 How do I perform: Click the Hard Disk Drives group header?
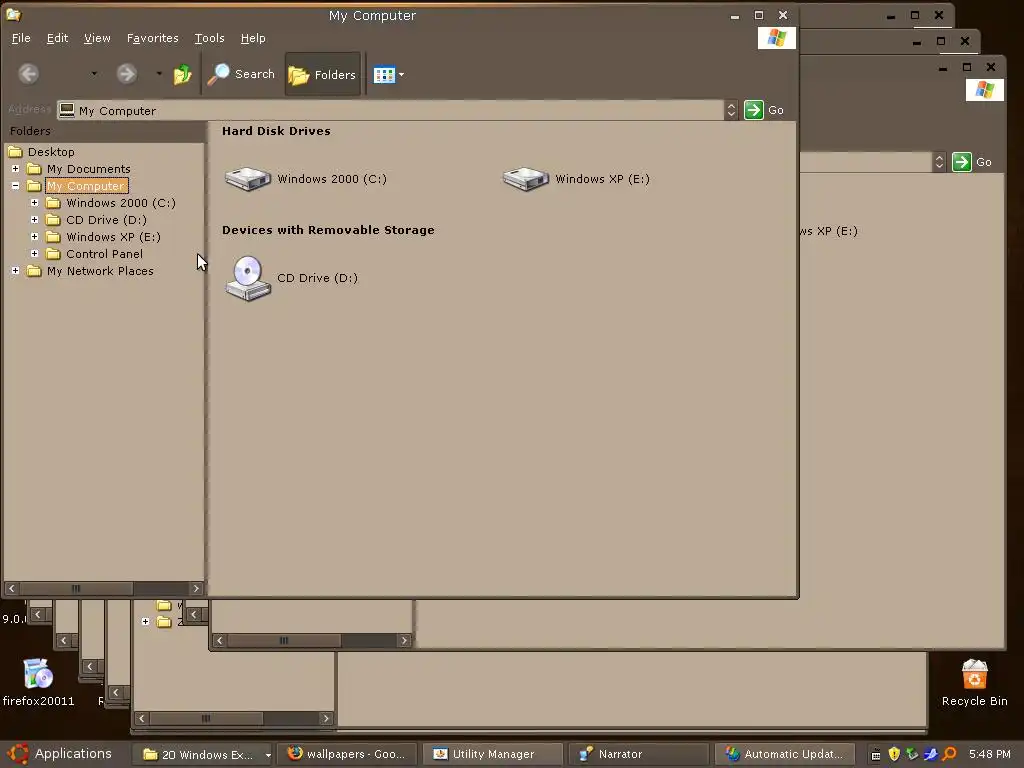pos(276,131)
